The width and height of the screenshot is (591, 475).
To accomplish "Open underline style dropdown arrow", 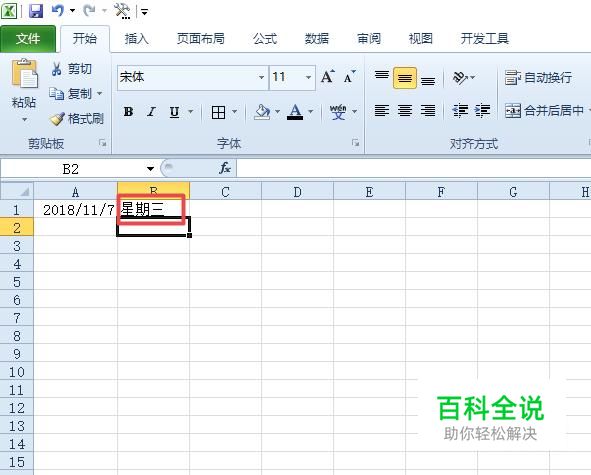I will 190,112.
